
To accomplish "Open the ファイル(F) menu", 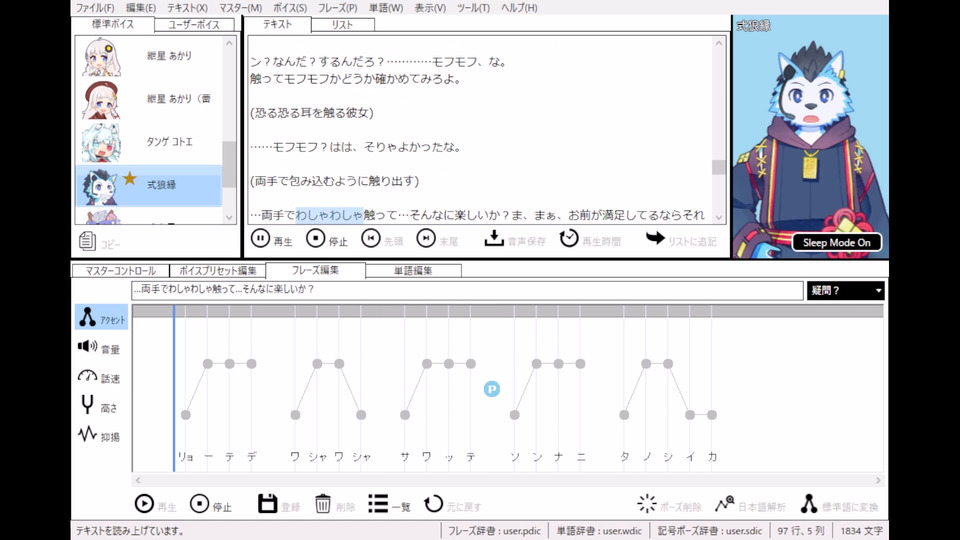I will [x=95, y=8].
